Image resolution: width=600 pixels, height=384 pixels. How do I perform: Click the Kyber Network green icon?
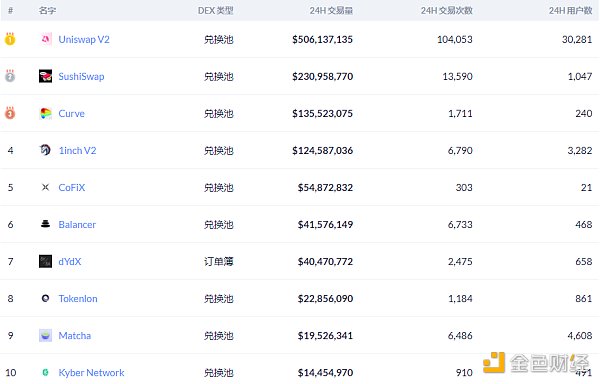pyautogui.click(x=46, y=372)
